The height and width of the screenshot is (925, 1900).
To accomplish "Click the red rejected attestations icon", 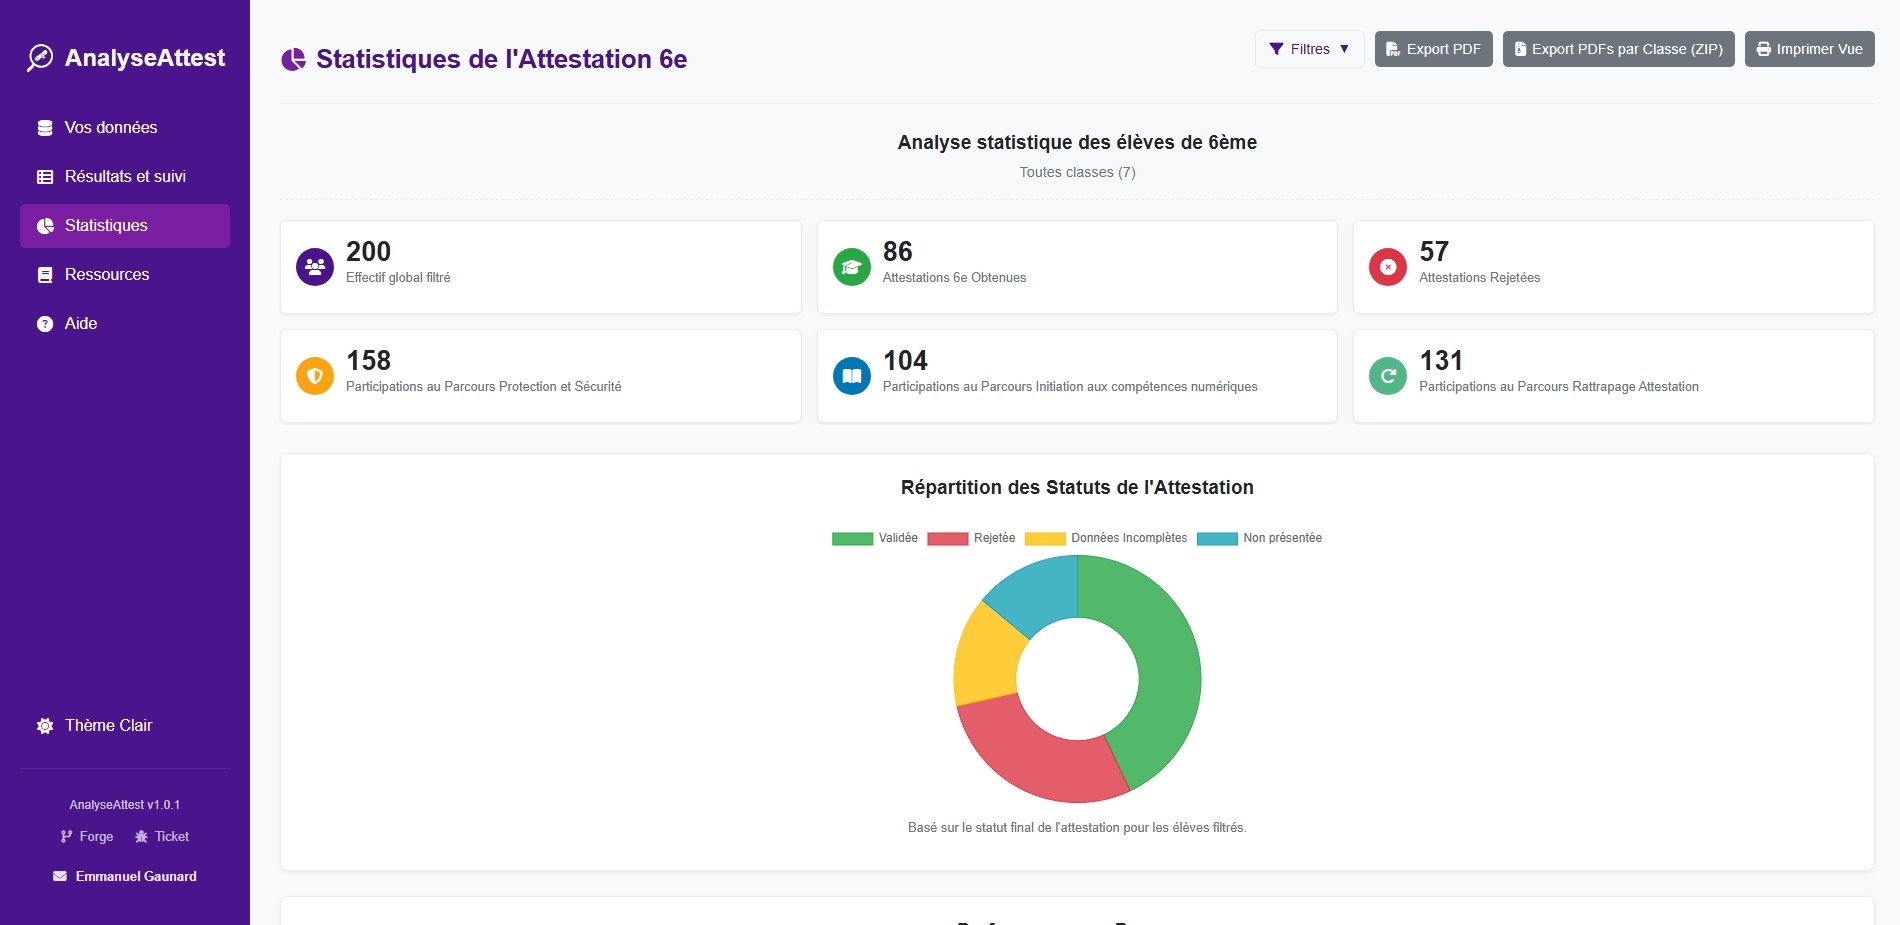I will coord(1388,267).
